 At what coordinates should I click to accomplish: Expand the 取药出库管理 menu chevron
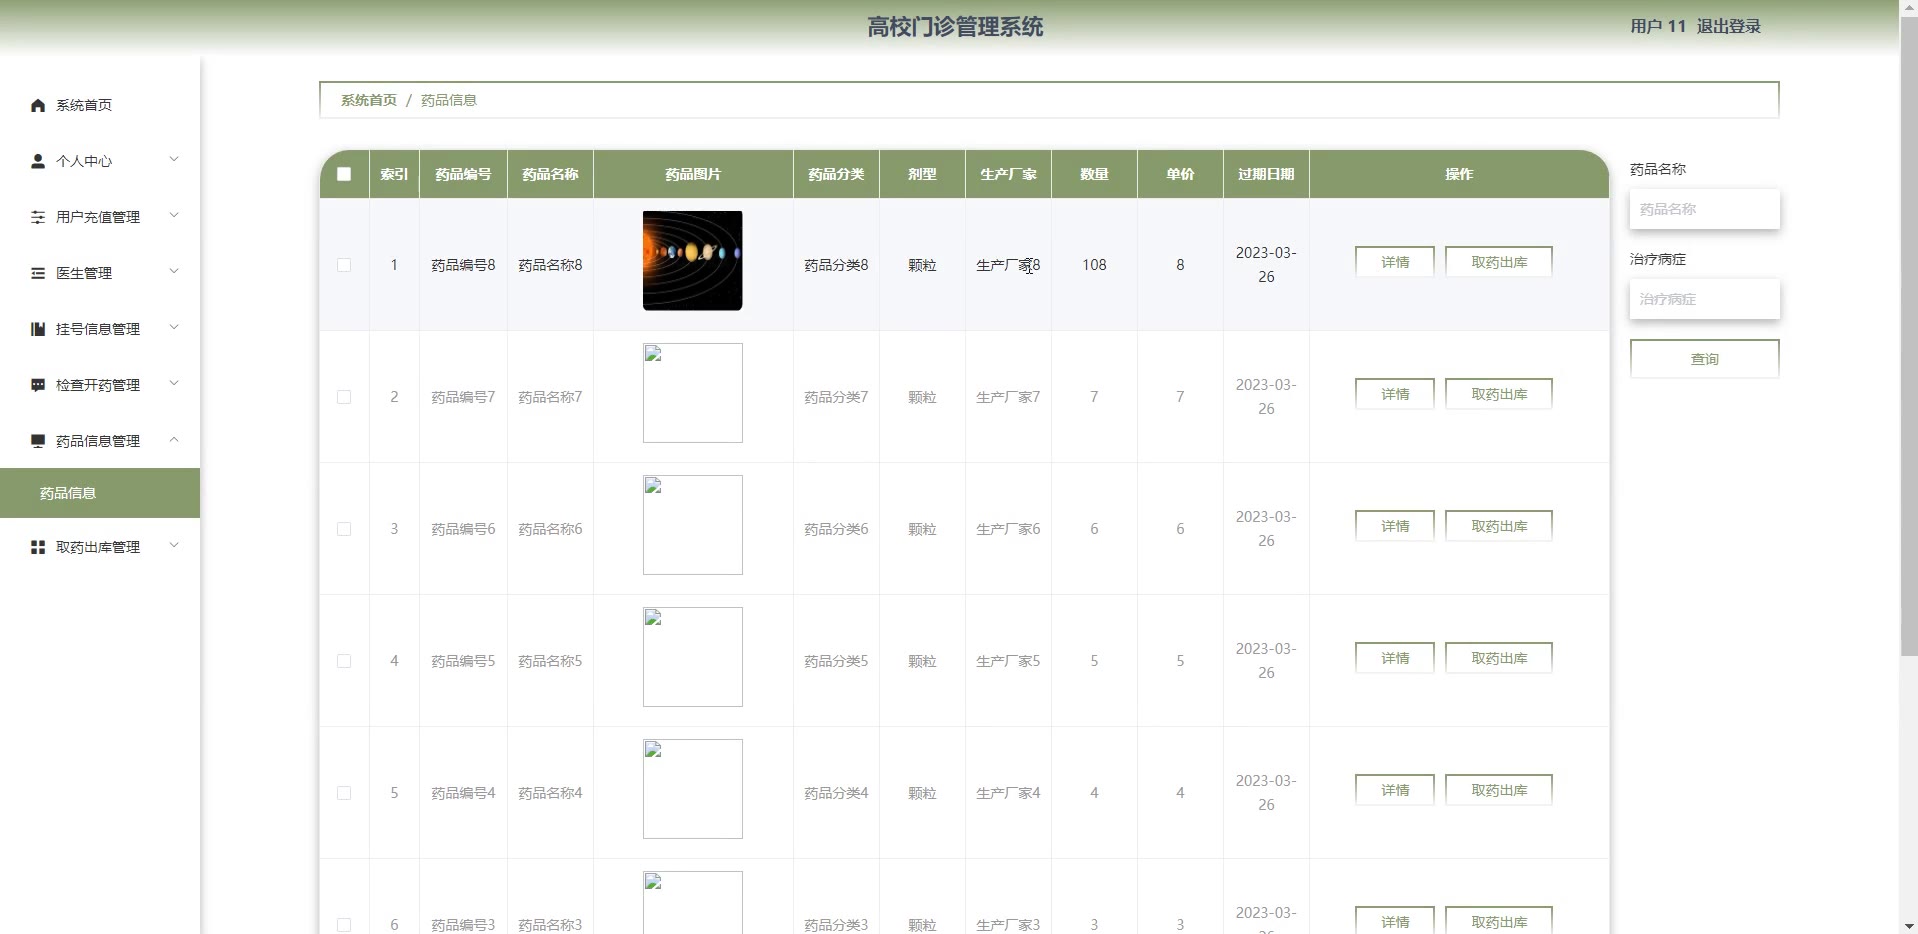174,545
